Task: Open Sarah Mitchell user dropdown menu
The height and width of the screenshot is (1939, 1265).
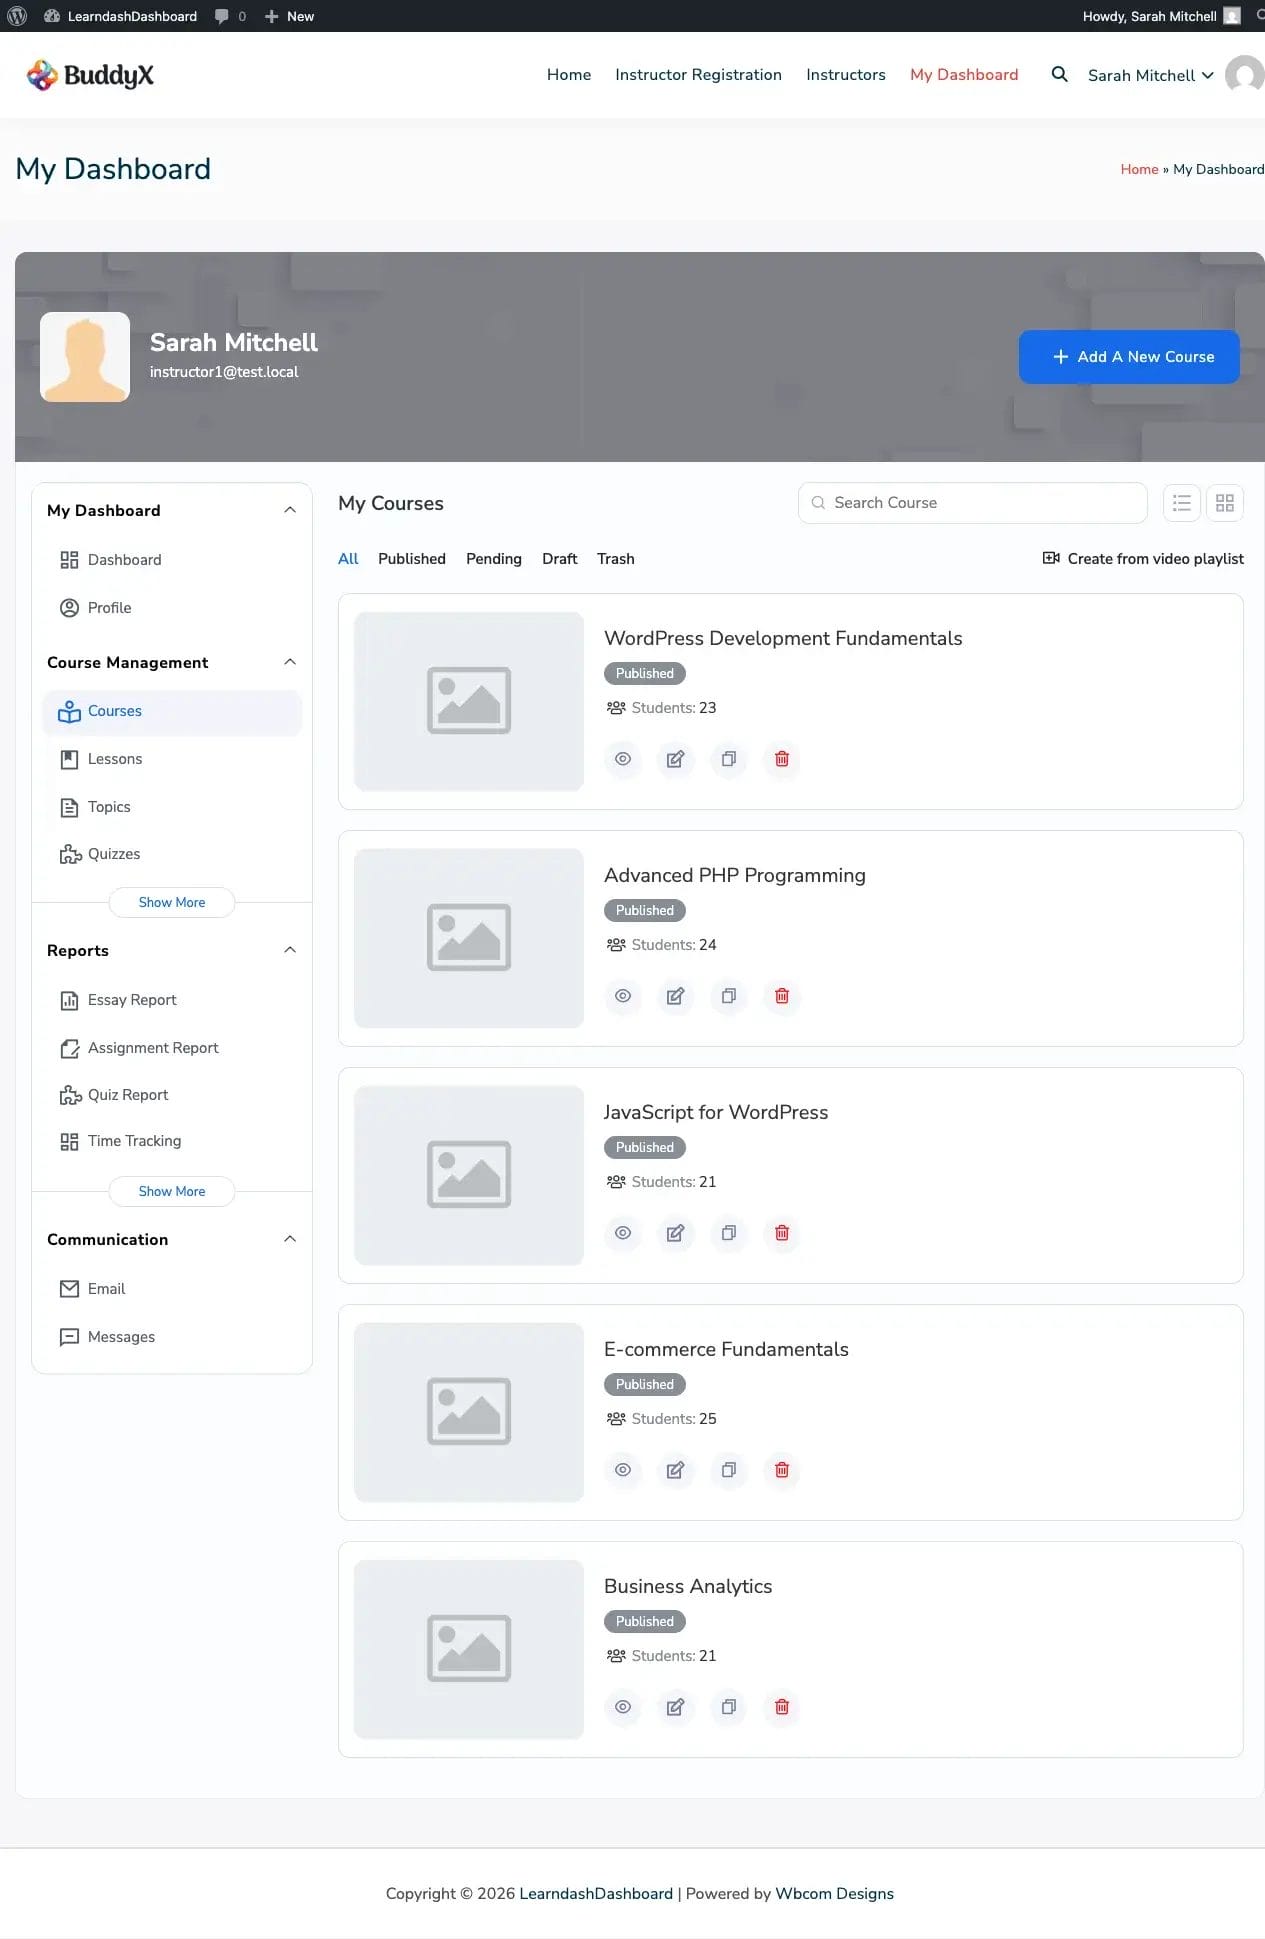Action: coord(1150,76)
